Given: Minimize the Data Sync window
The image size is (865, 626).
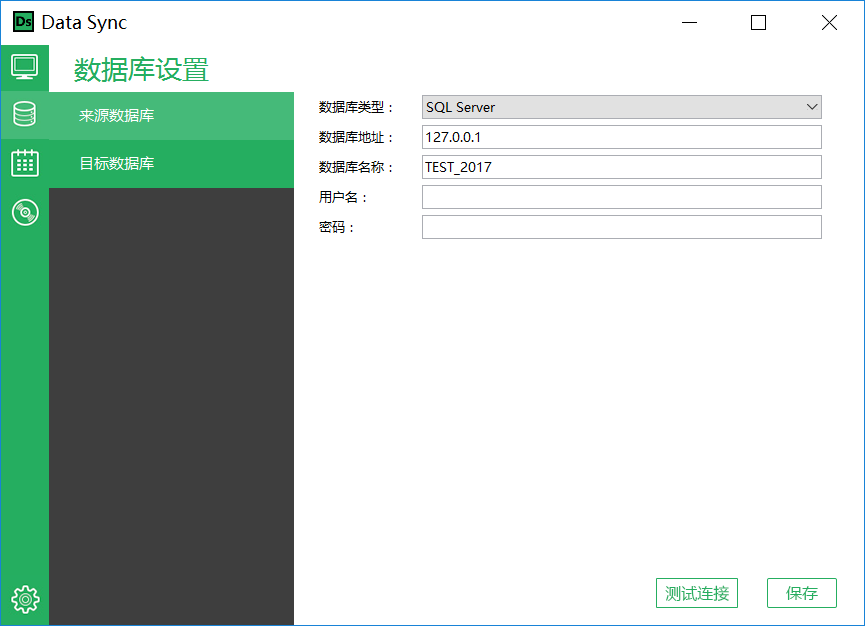Looking at the screenshot, I should click(689, 22).
